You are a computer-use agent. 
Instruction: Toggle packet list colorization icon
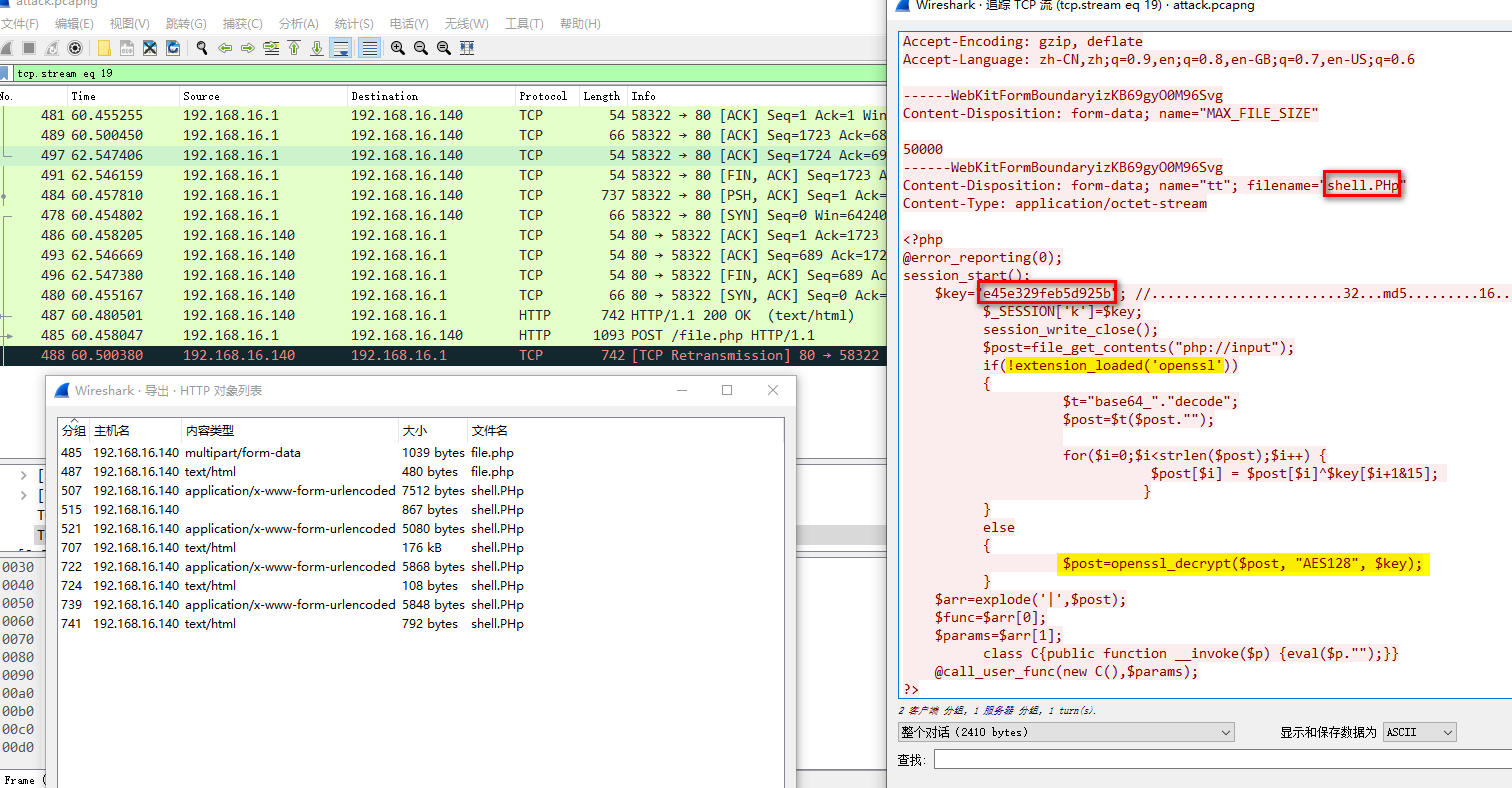tap(369, 48)
